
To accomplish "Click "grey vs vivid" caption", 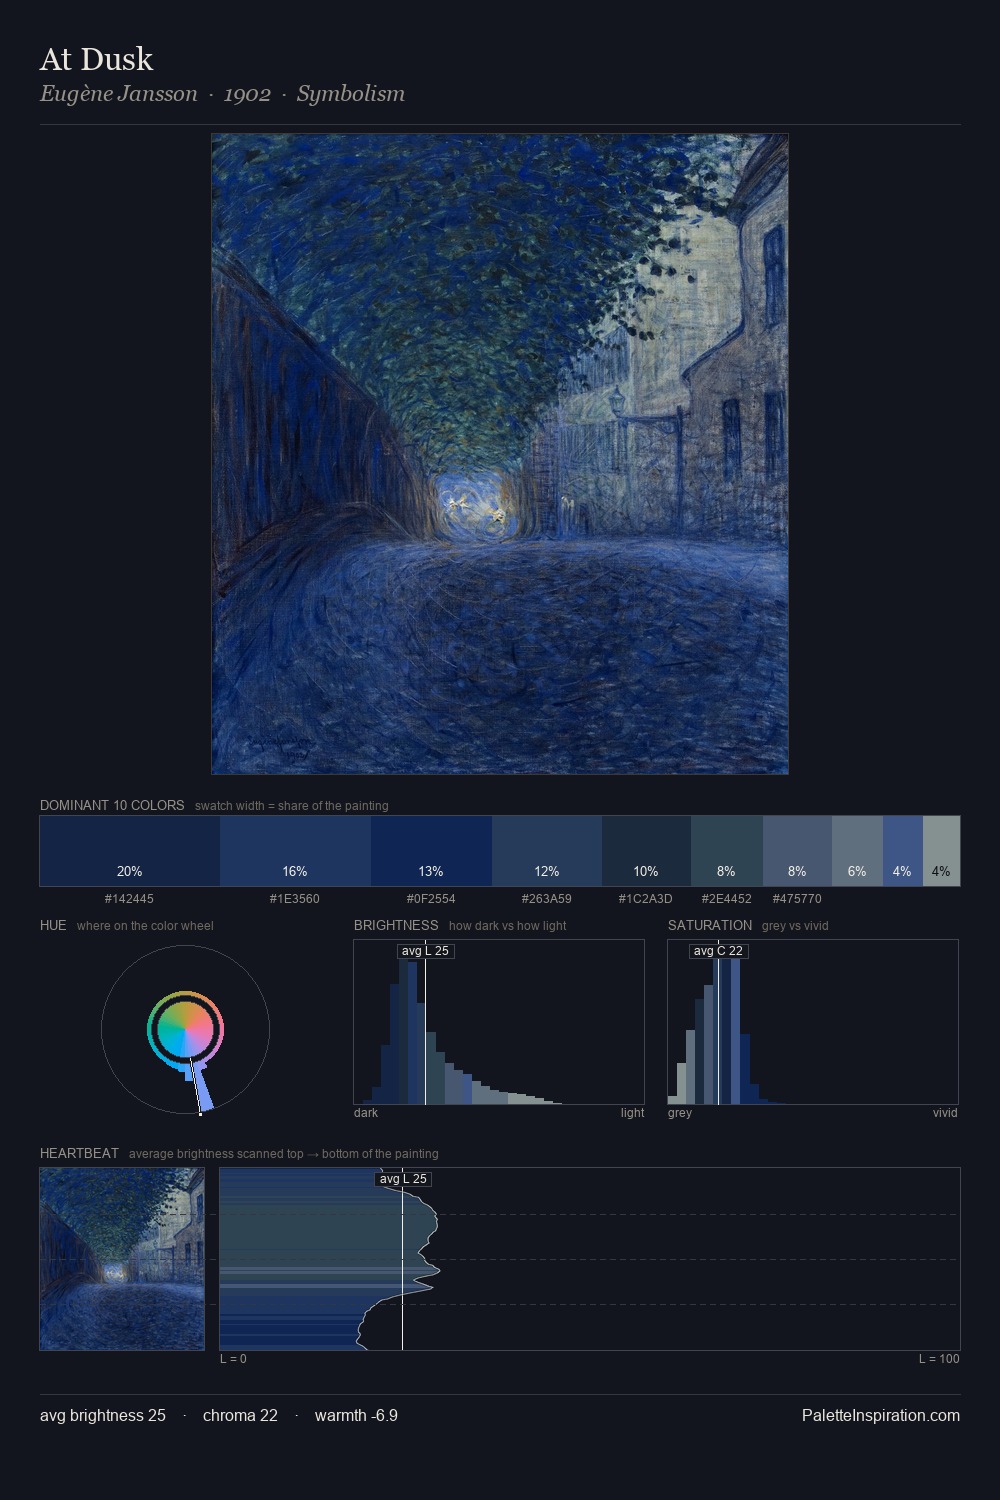I will click(795, 926).
